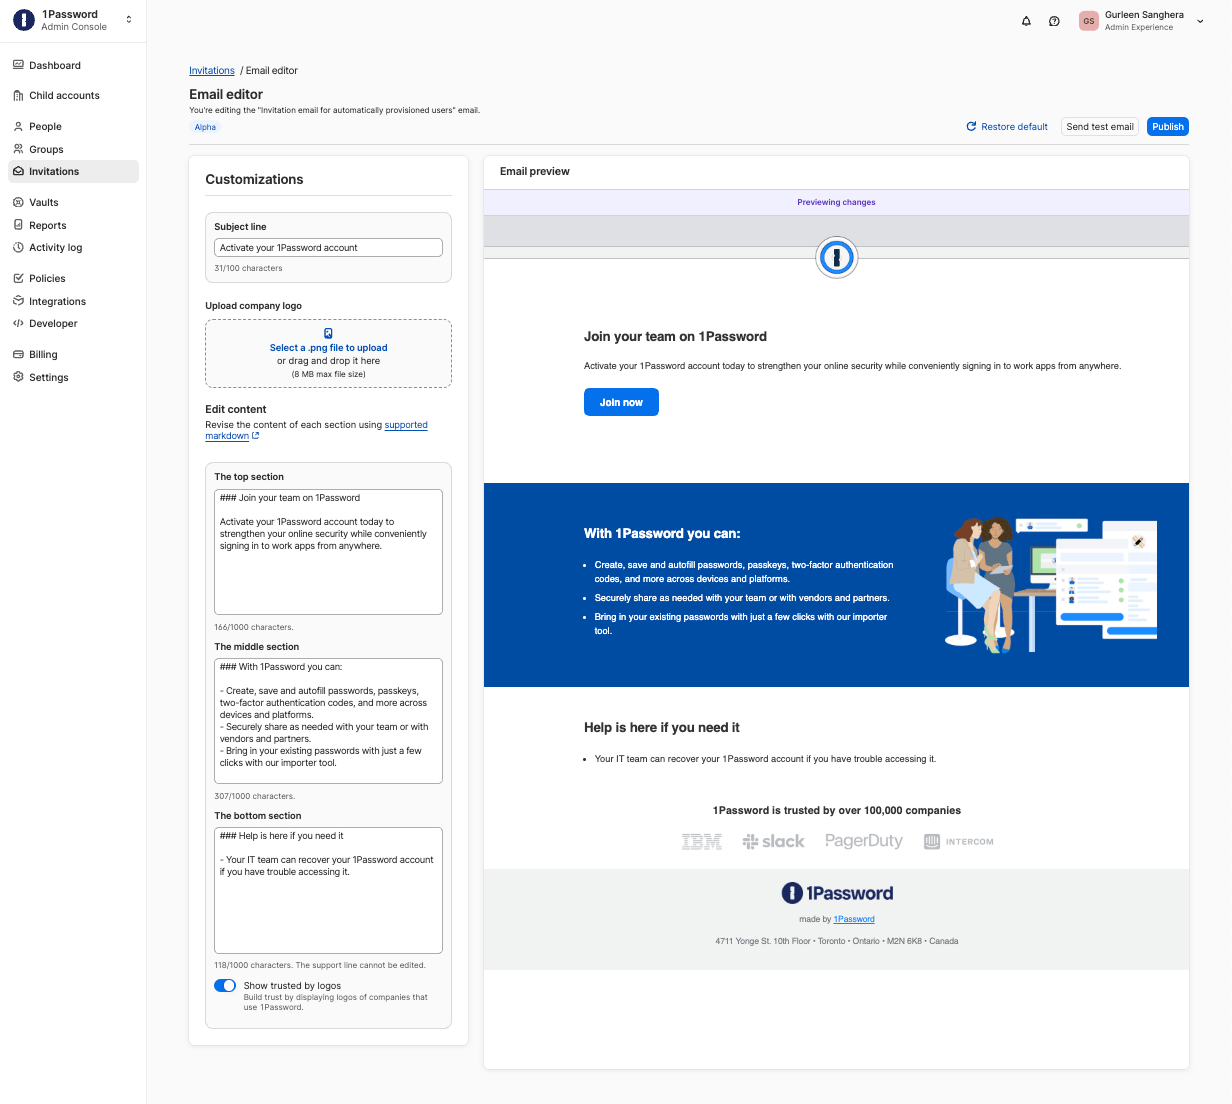Click inside the Subject line field
The width and height of the screenshot is (1232, 1104).
328,247
